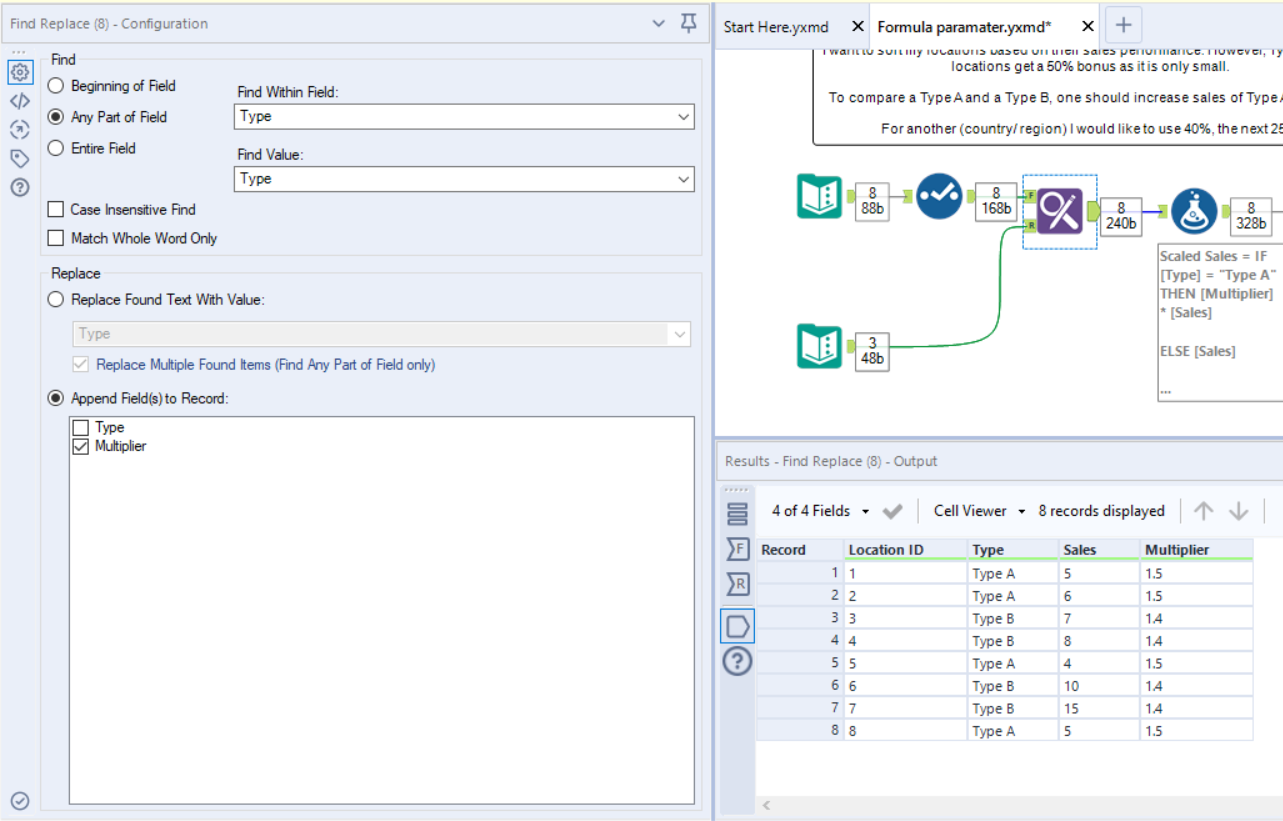Open the Cell Viewer dropdown
1283x821 pixels.
976,511
